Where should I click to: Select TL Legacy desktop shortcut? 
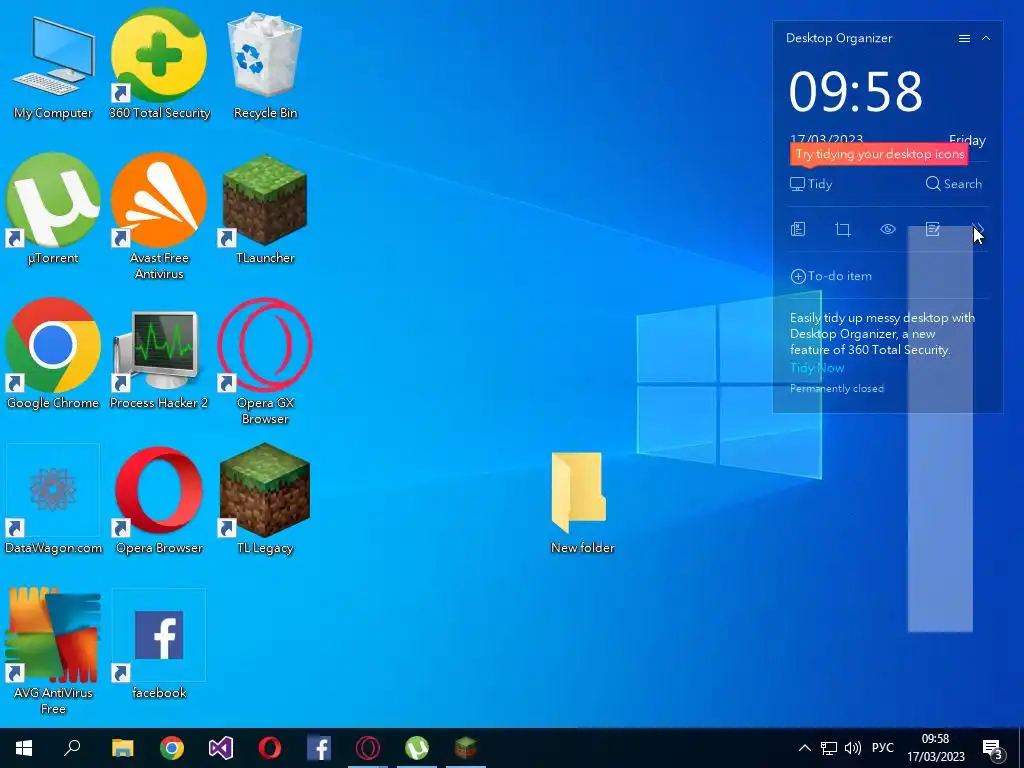(265, 499)
